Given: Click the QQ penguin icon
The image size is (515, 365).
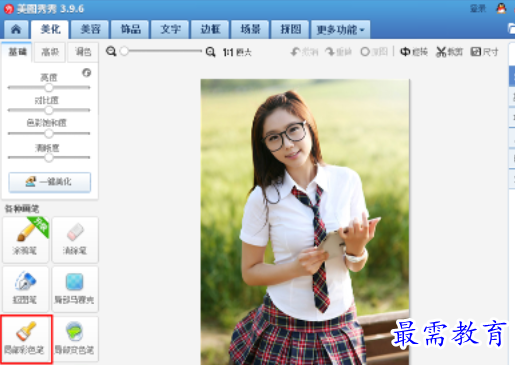Looking at the screenshot, I should (501, 8).
